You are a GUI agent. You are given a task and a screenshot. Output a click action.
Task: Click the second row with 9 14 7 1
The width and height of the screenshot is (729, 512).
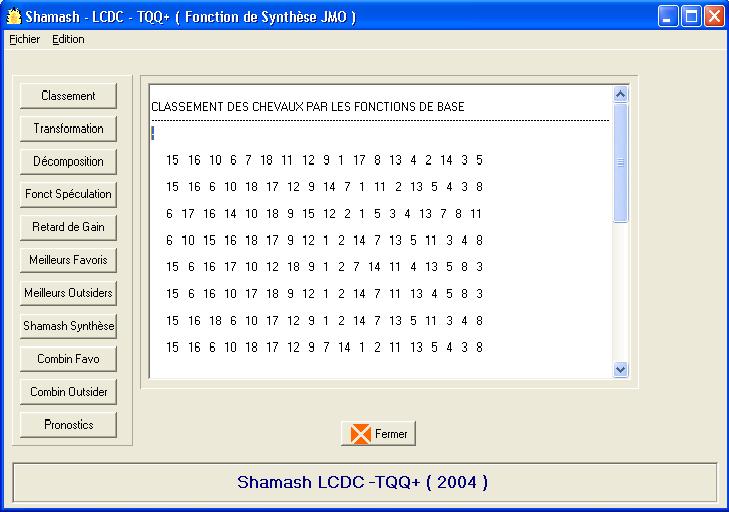pos(325,187)
